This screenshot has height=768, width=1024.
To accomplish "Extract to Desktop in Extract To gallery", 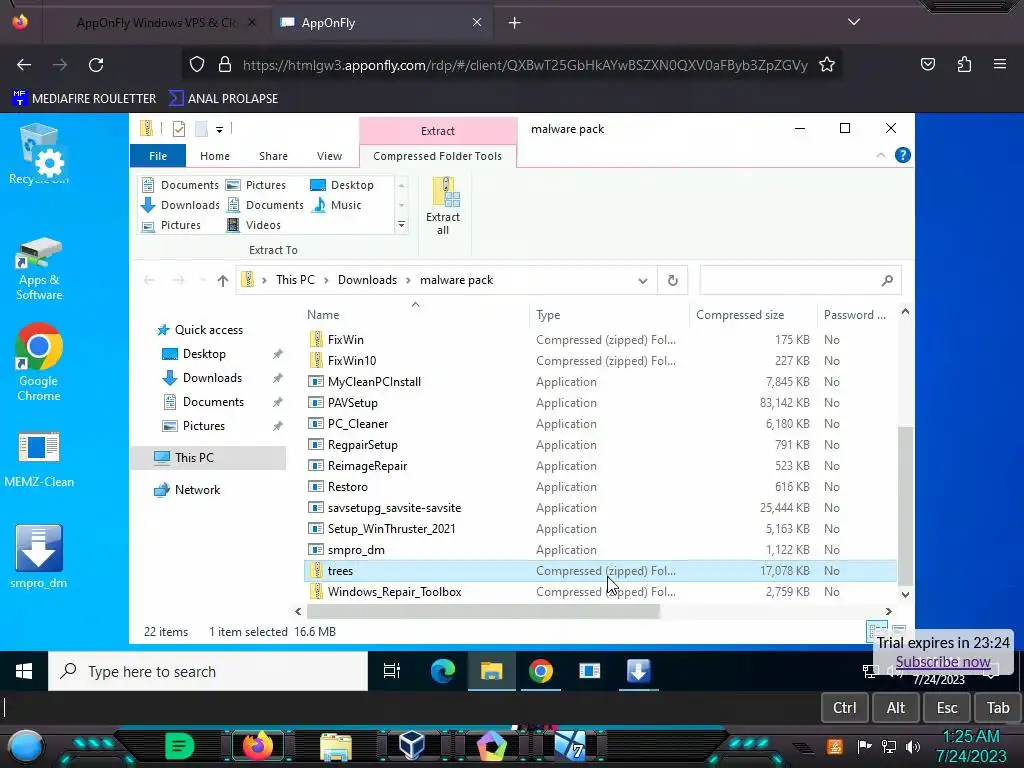I will [342, 185].
